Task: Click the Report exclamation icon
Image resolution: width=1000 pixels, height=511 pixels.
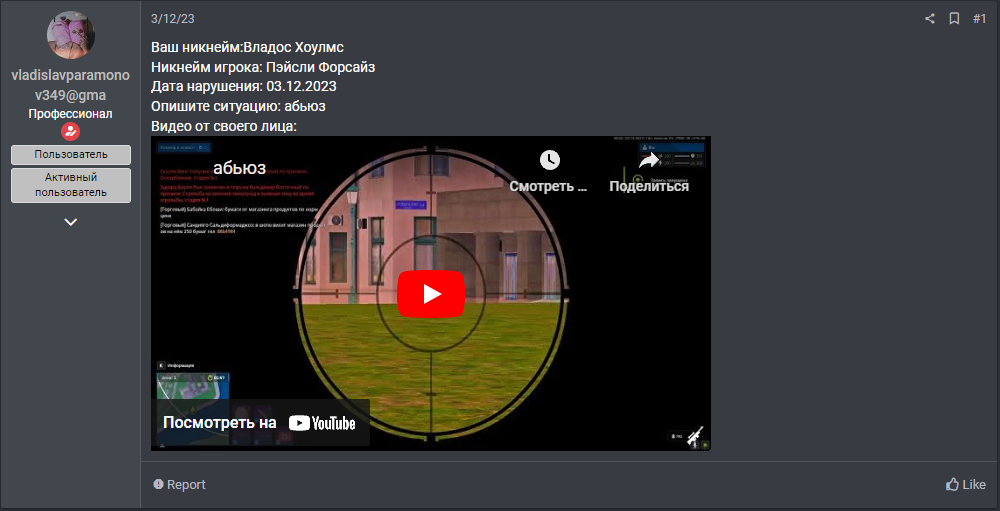Action: click(x=158, y=484)
